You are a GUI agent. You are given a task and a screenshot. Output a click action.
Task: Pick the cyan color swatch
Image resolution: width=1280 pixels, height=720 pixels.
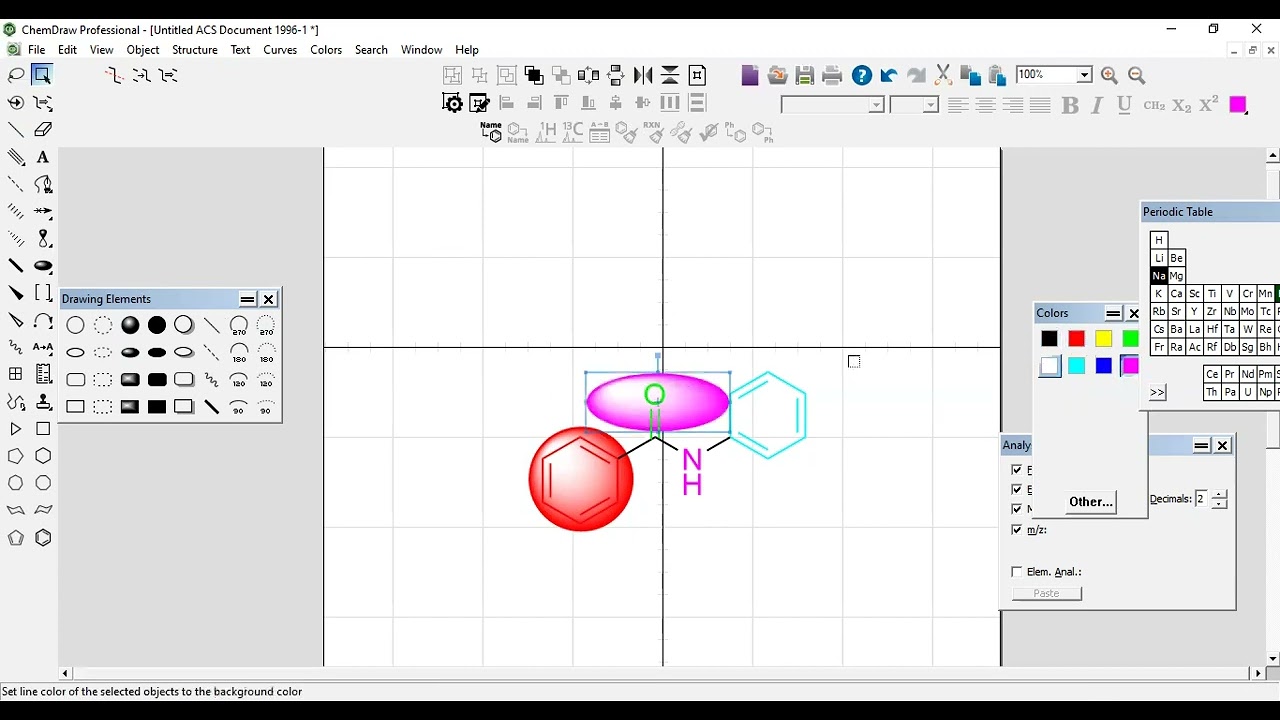tap(1076, 366)
